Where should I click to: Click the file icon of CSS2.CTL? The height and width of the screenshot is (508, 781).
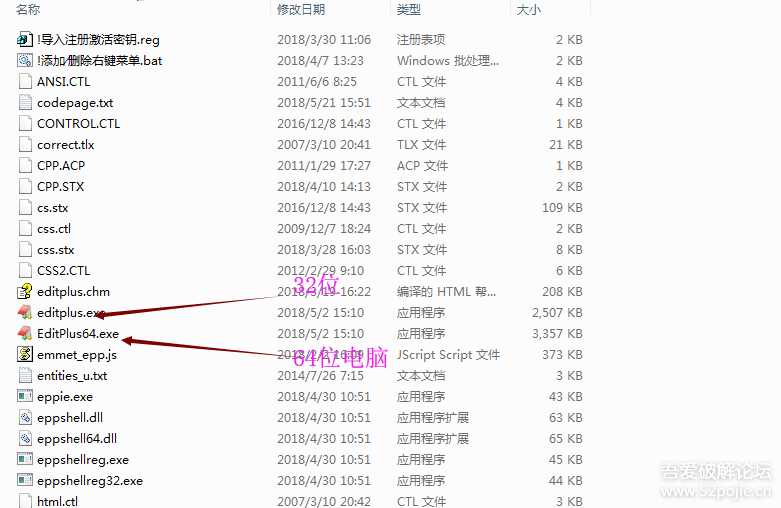pos(25,270)
